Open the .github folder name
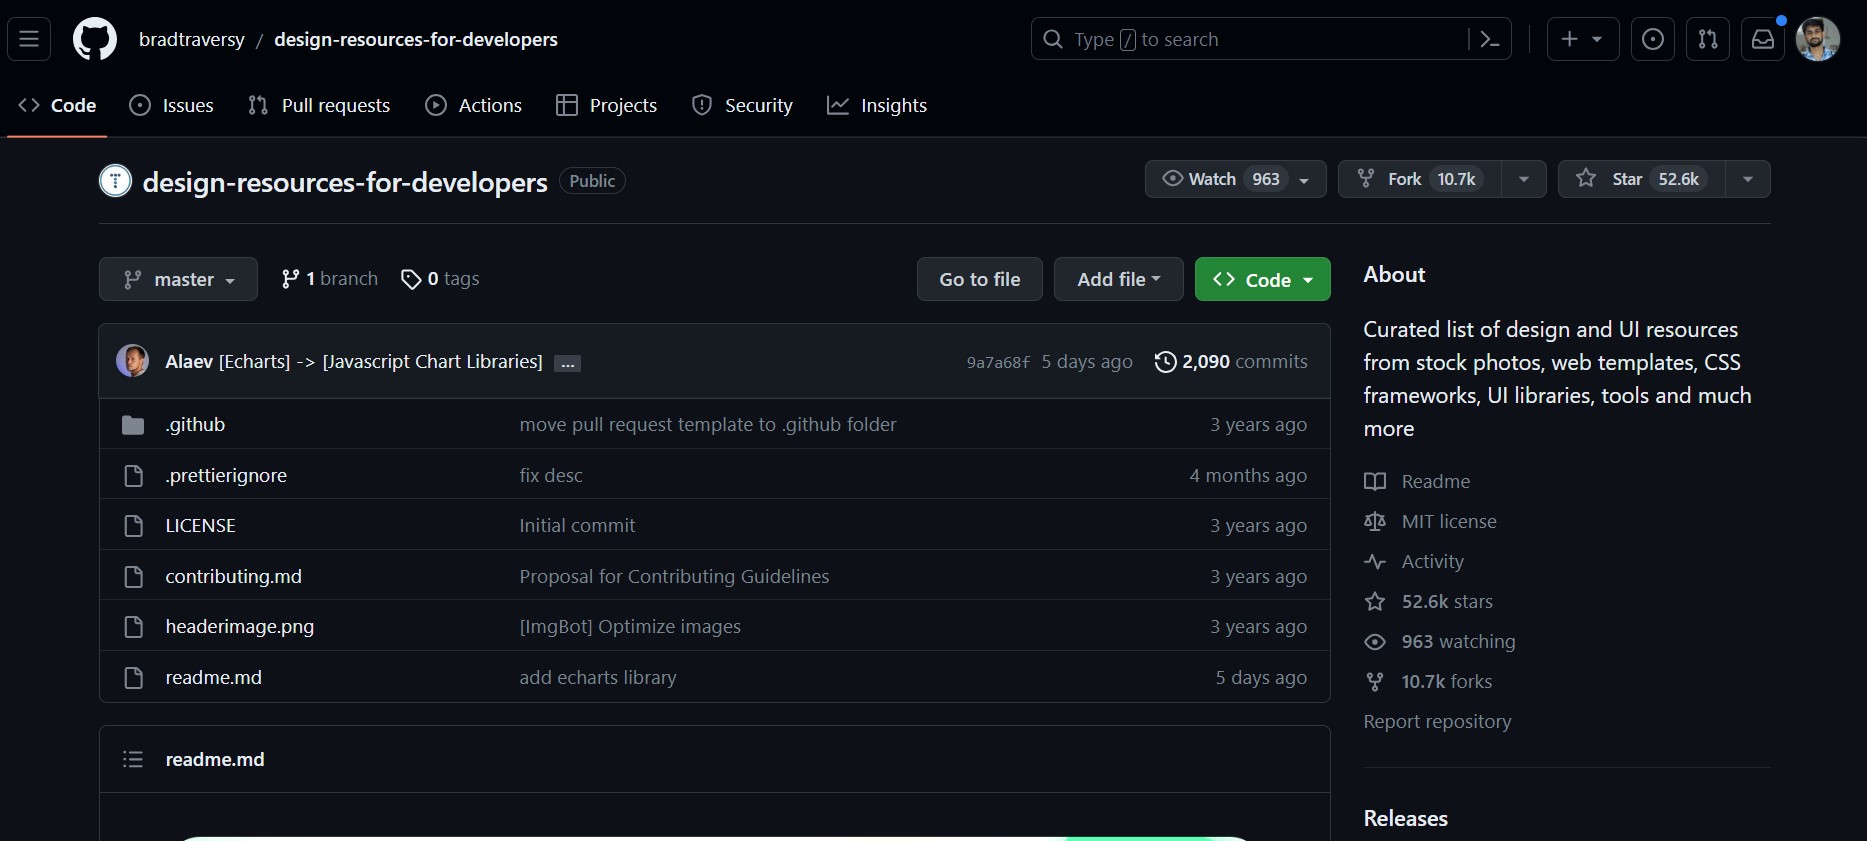This screenshot has height=841, width=1867. coord(195,424)
